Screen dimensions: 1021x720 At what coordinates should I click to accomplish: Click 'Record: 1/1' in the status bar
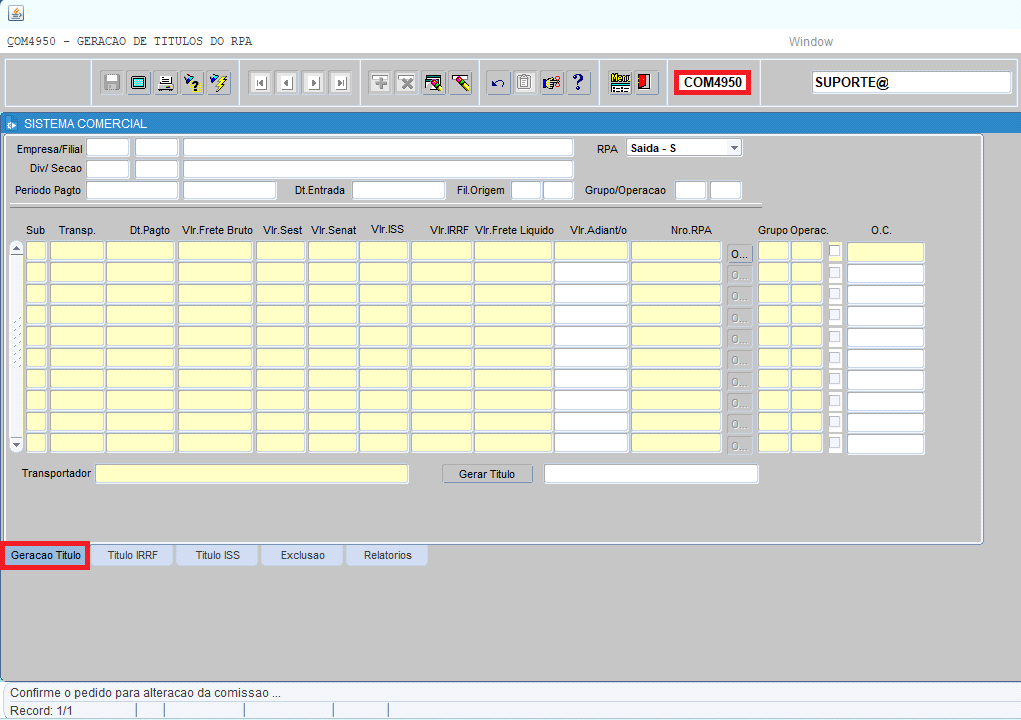coord(41,711)
